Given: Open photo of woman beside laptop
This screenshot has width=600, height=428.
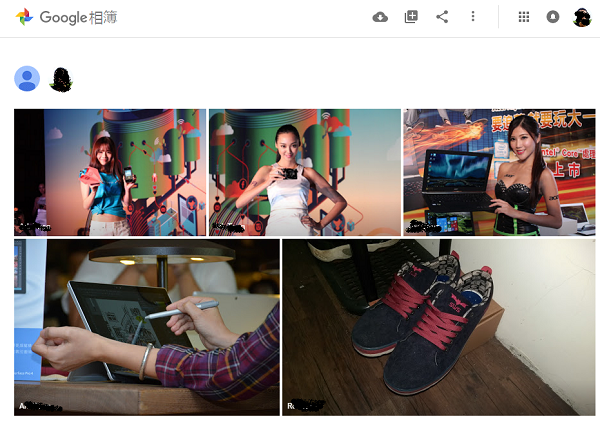Looking at the screenshot, I should [498, 170].
